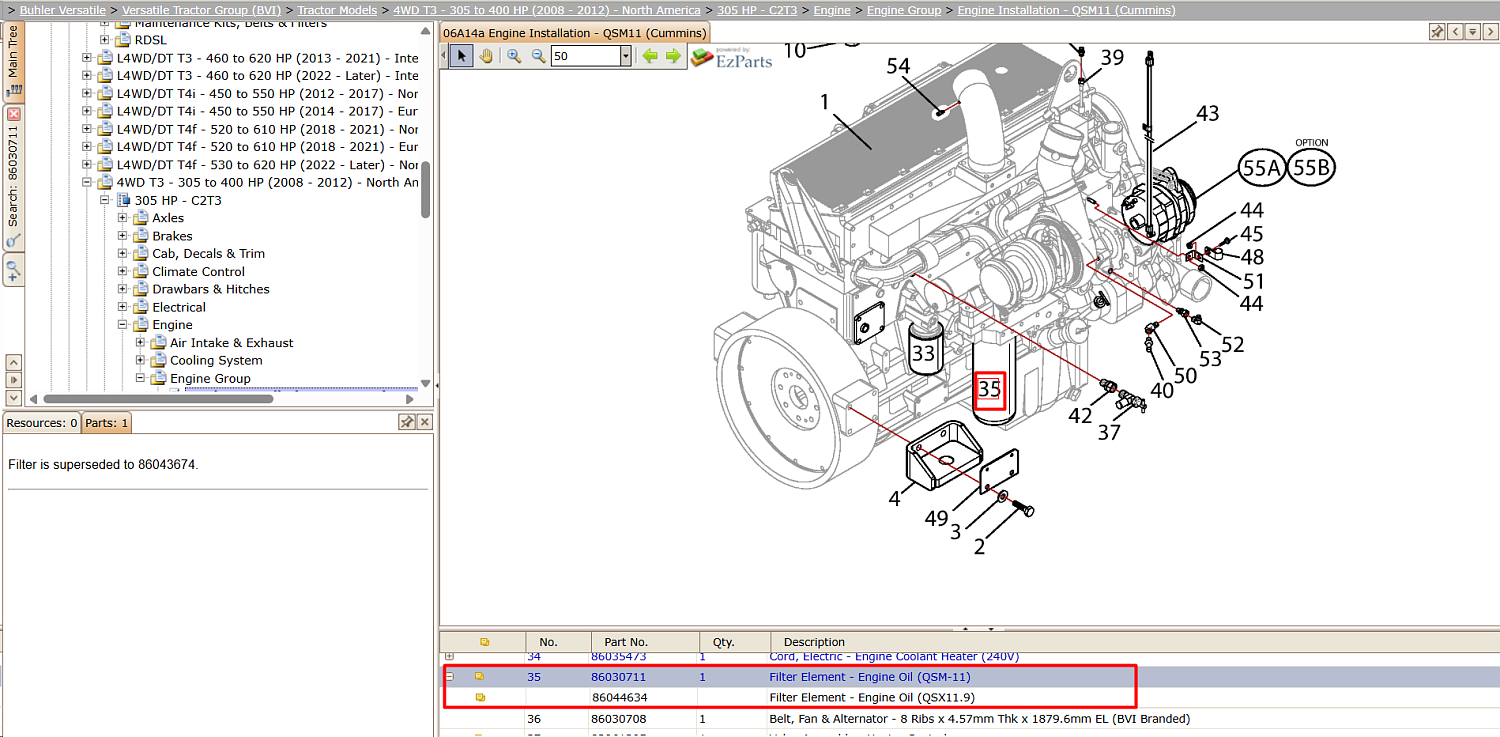Zoom in on the diagram
Screen dimensions: 1500x737
pos(514,56)
